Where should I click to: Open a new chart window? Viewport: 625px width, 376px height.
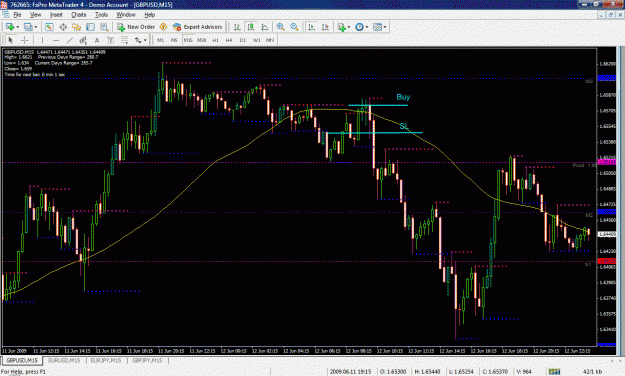[10, 27]
